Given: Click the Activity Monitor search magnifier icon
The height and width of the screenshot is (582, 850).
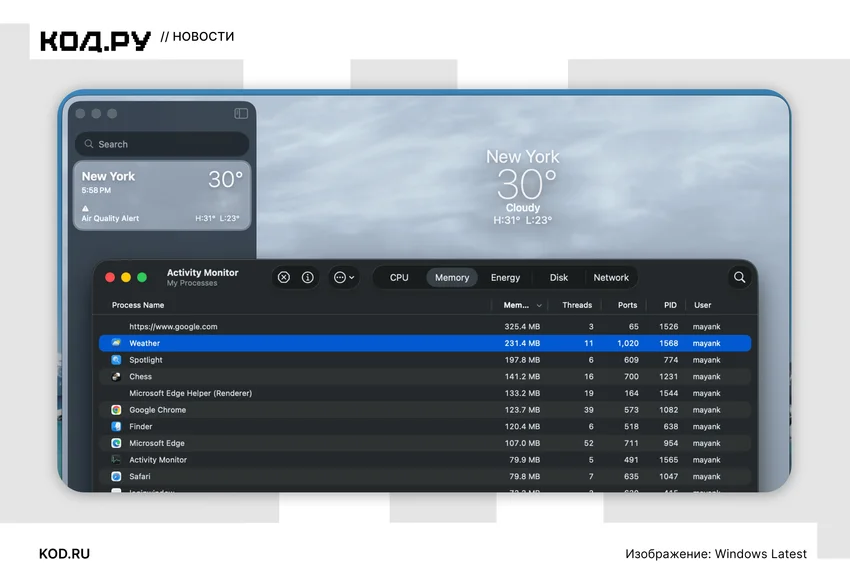Looking at the screenshot, I should coord(739,277).
